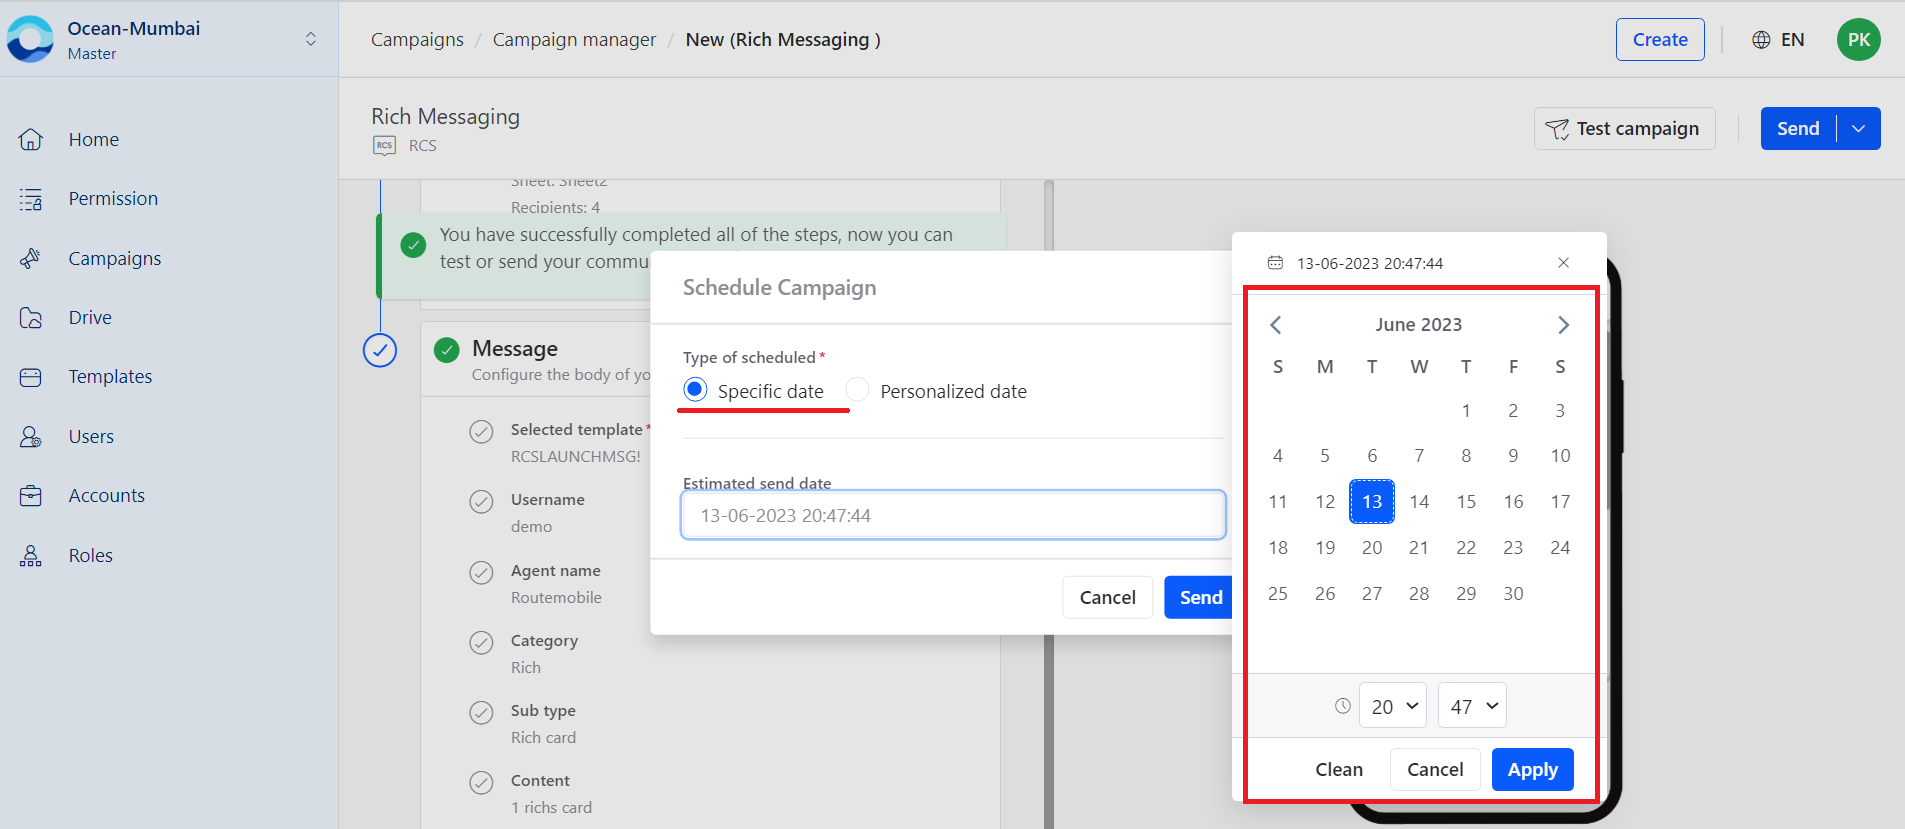The height and width of the screenshot is (829, 1905).
Task: Click check icon beside Agent name
Action: [x=481, y=572]
